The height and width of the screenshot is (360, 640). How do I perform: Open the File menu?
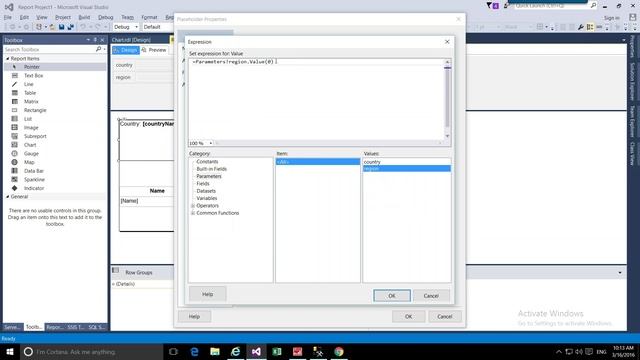(x=8, y=18)
